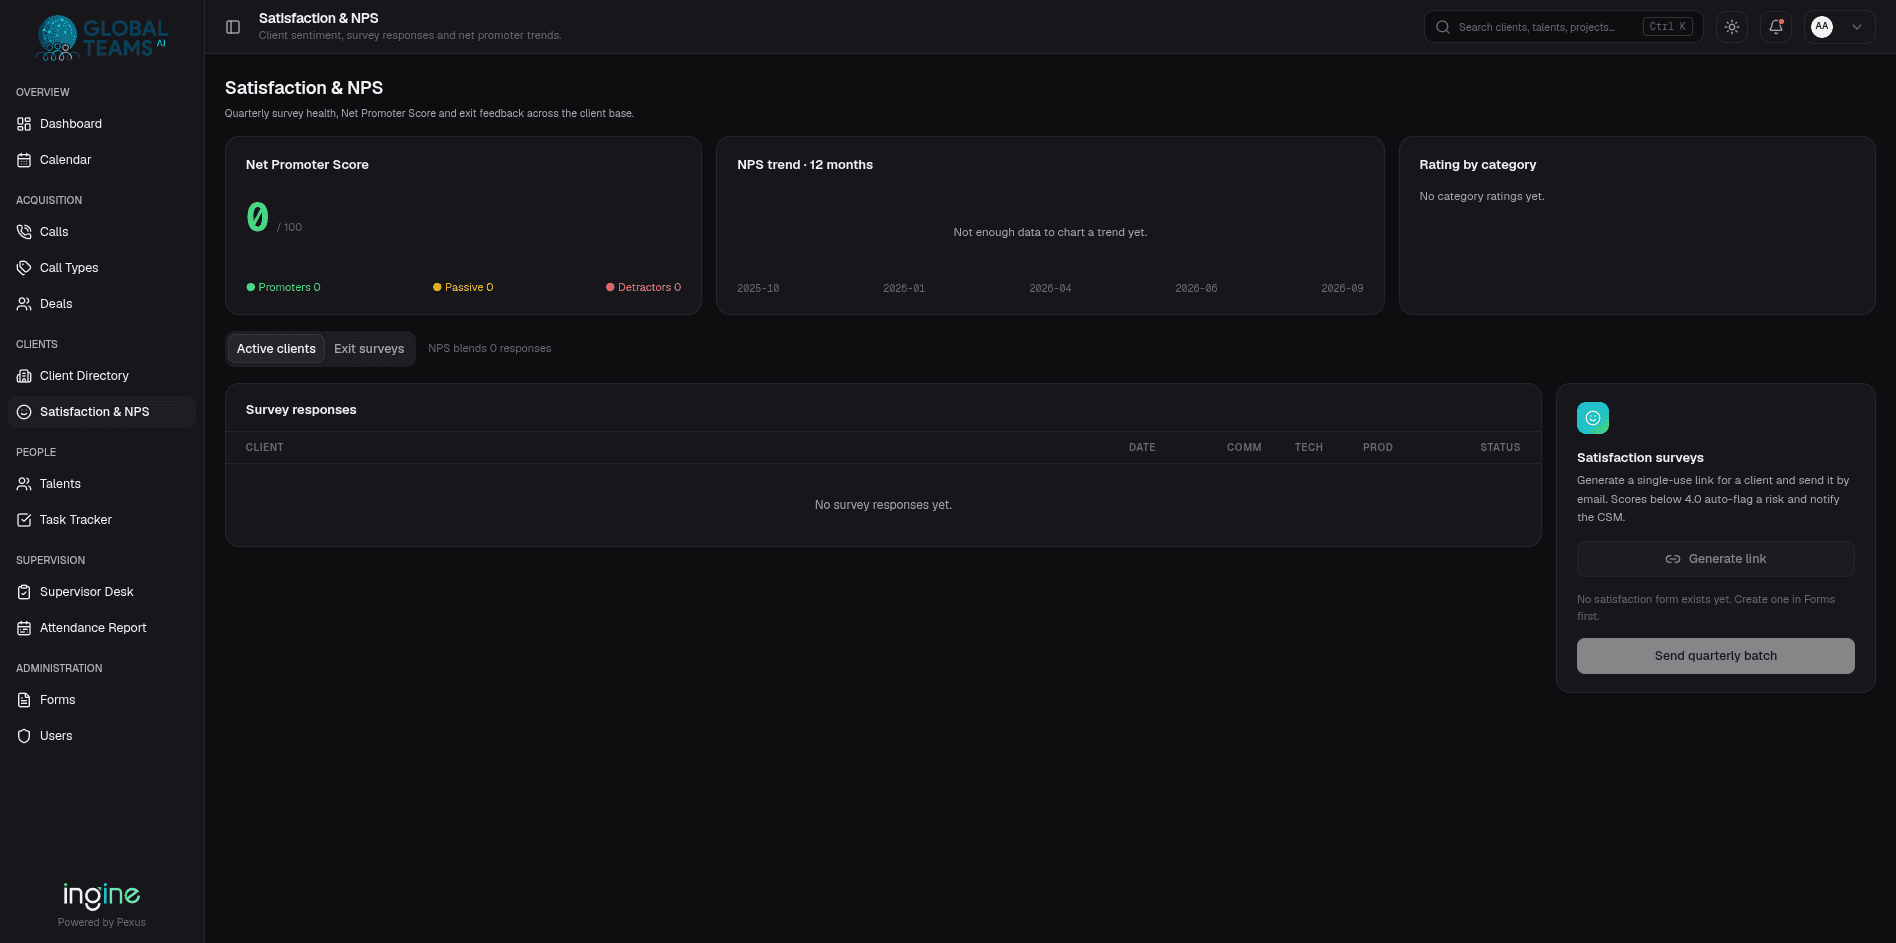Click the 2026-04 trend axis label

click(1050, 288)
